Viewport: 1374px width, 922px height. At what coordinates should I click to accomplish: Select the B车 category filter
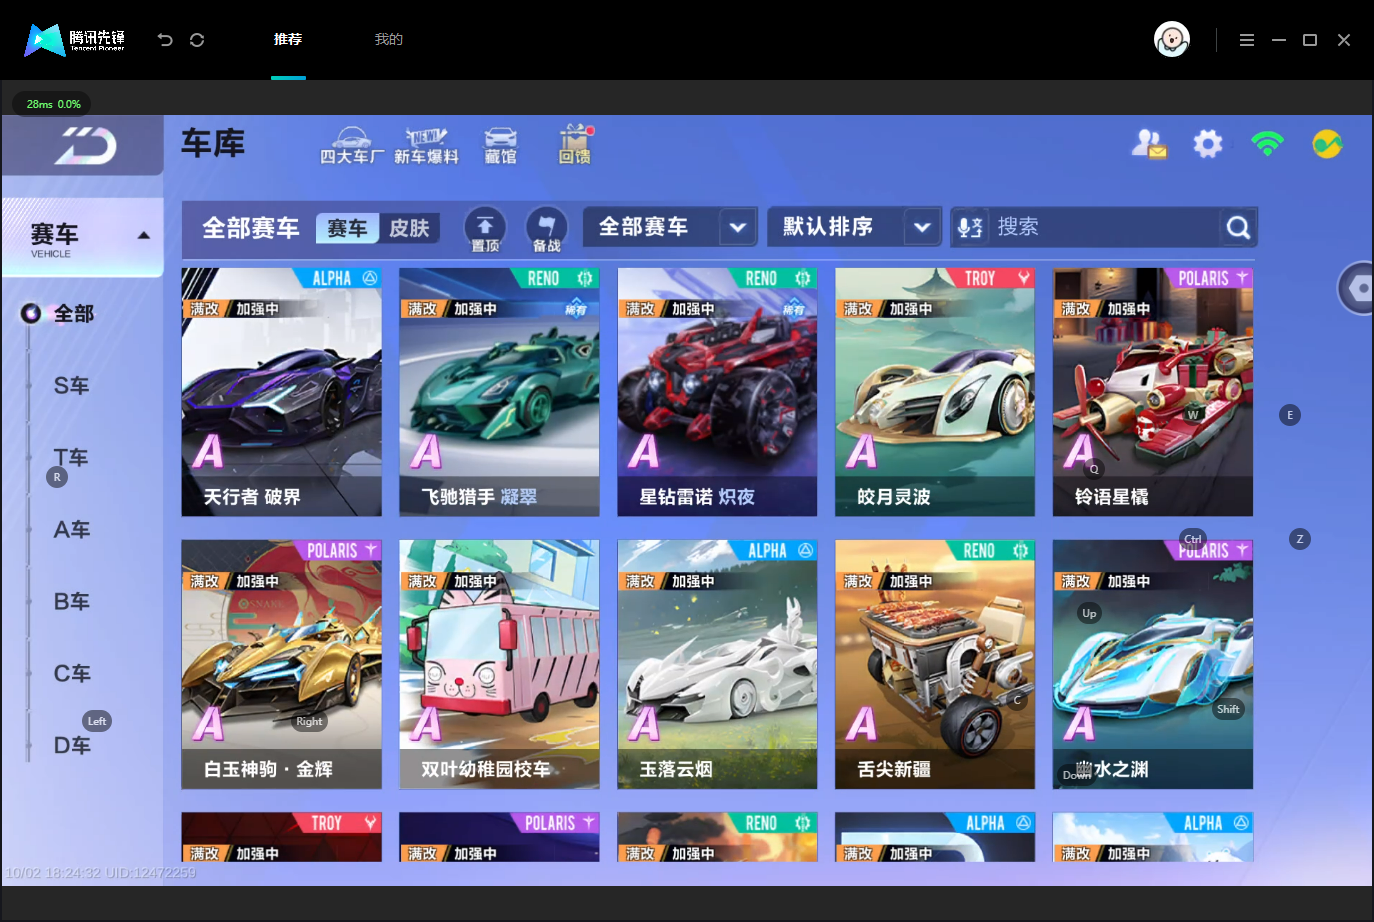pyautogui.click(x=72, y=602)
